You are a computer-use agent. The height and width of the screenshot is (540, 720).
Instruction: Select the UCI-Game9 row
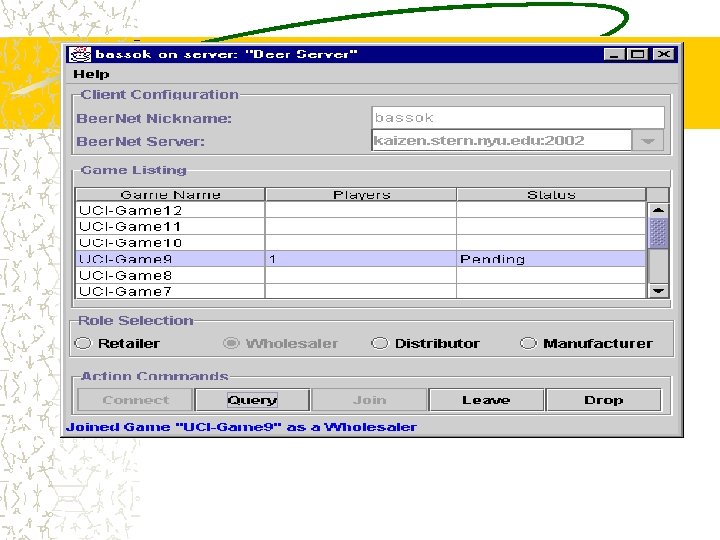tap(360, 259)
